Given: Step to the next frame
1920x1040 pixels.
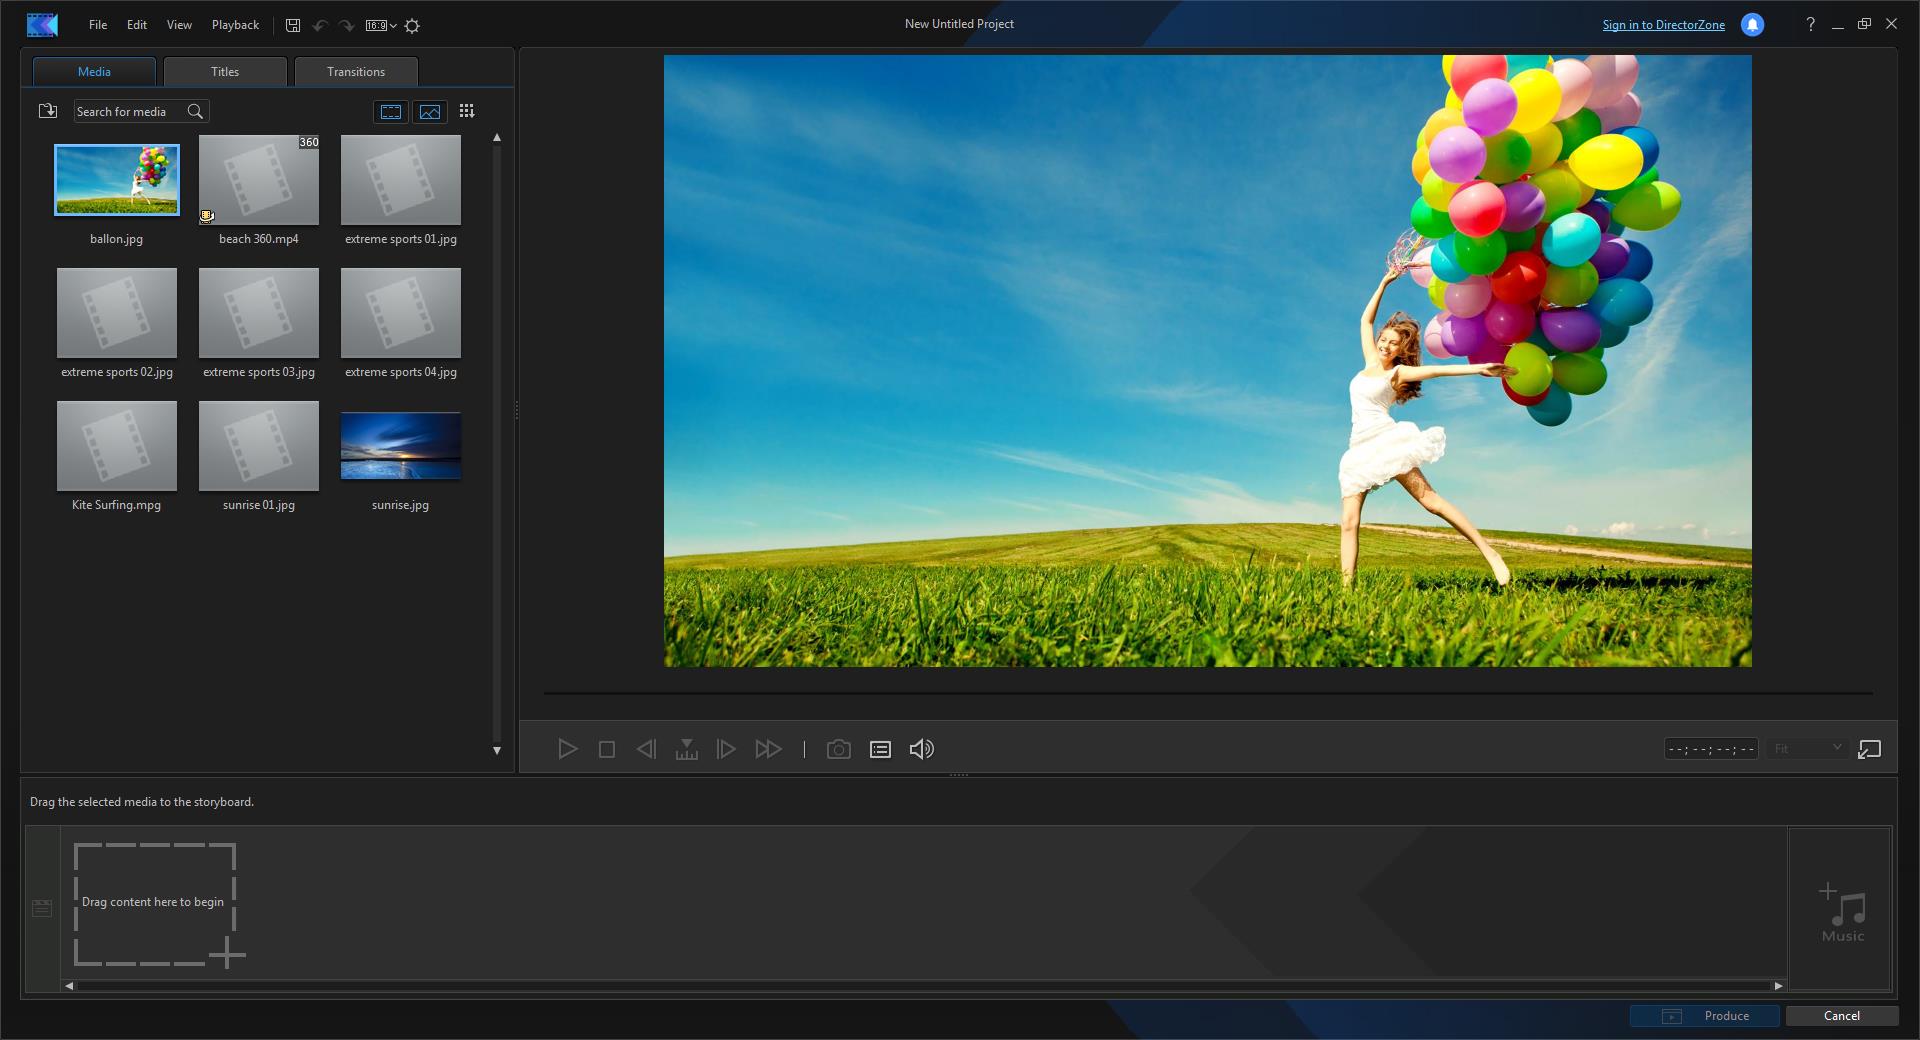Looking at the screenshot, I should (x=726, y=749).
